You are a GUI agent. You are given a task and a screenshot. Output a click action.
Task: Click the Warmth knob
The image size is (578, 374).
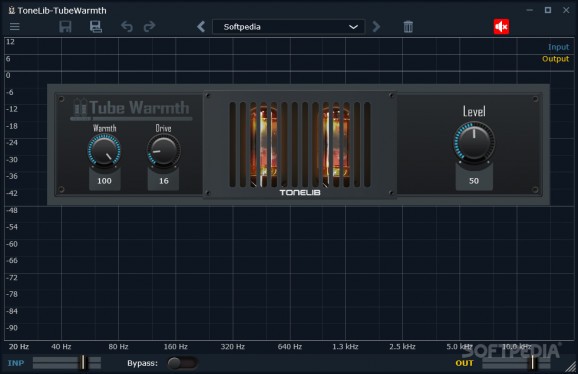click(x=104, y=150)
